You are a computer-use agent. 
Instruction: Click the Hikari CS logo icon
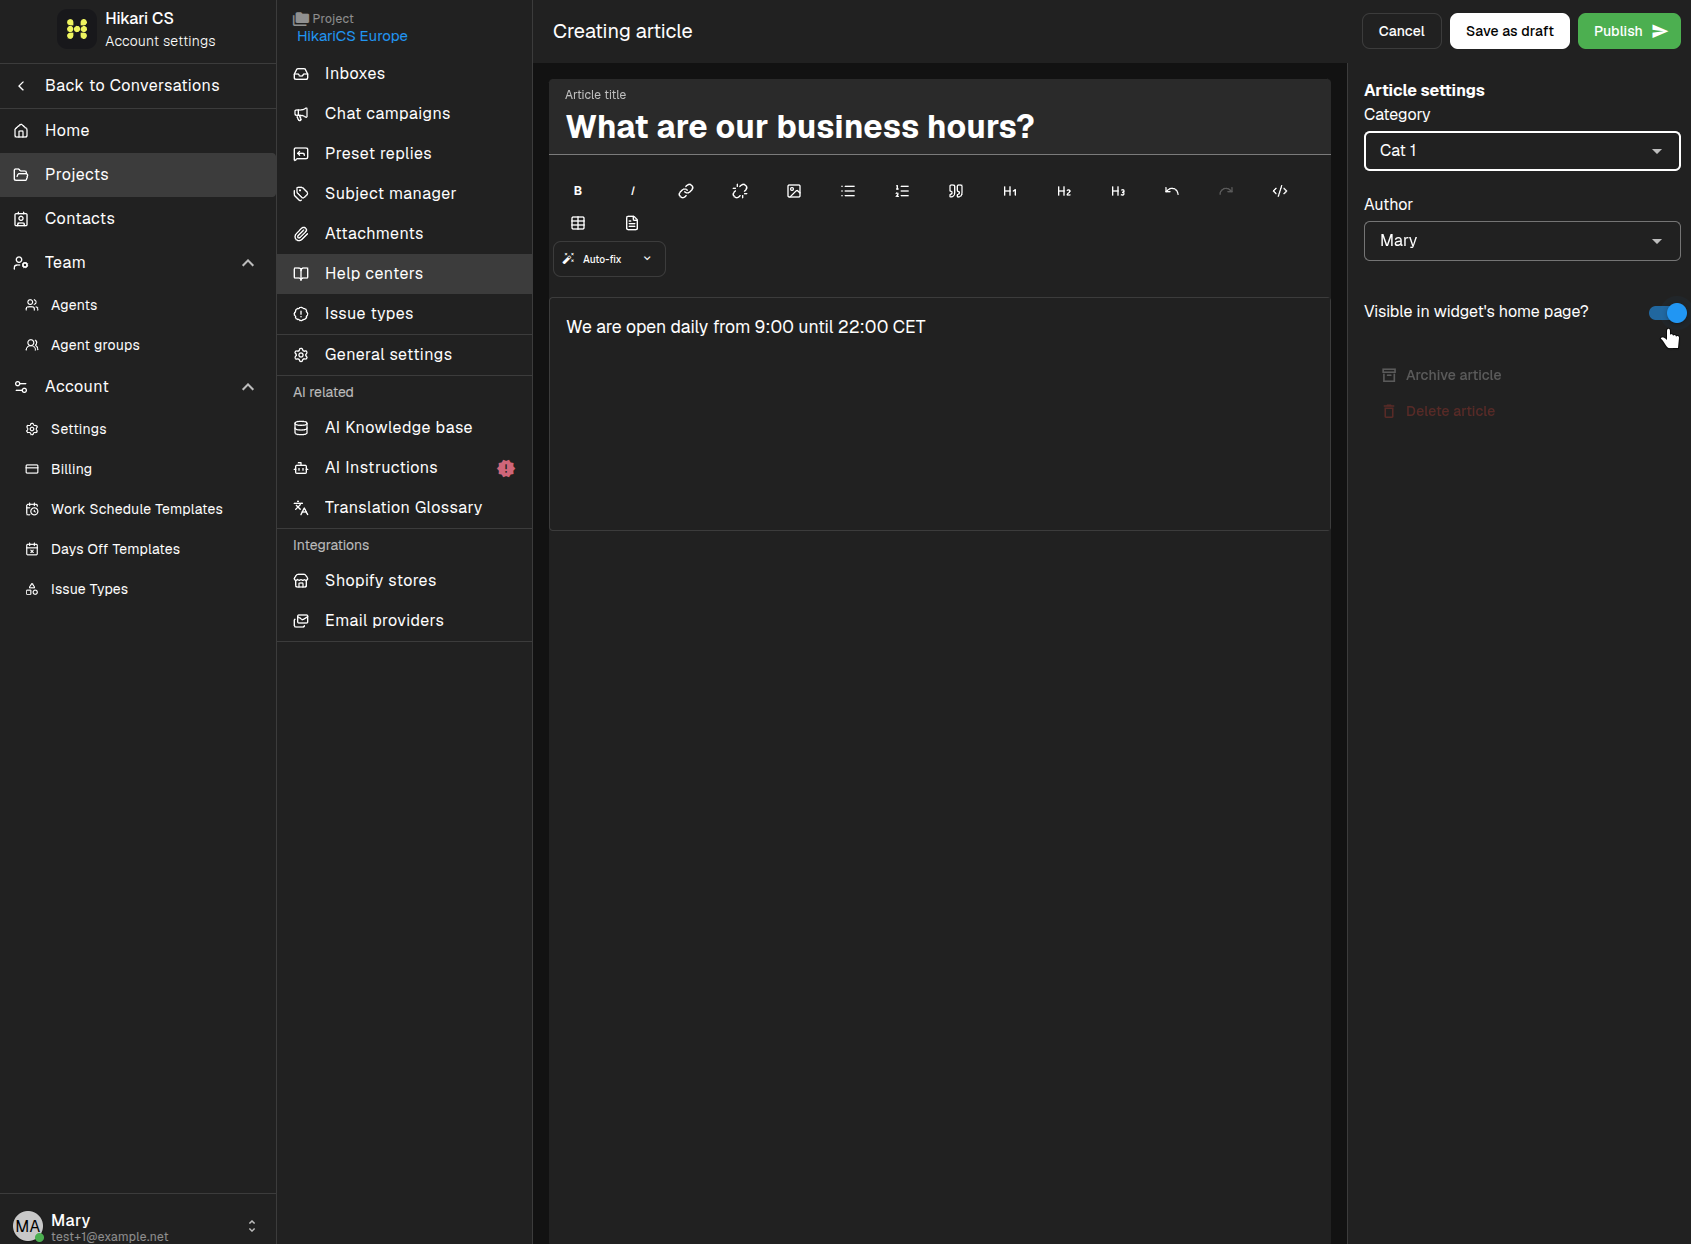pos(77,29)
